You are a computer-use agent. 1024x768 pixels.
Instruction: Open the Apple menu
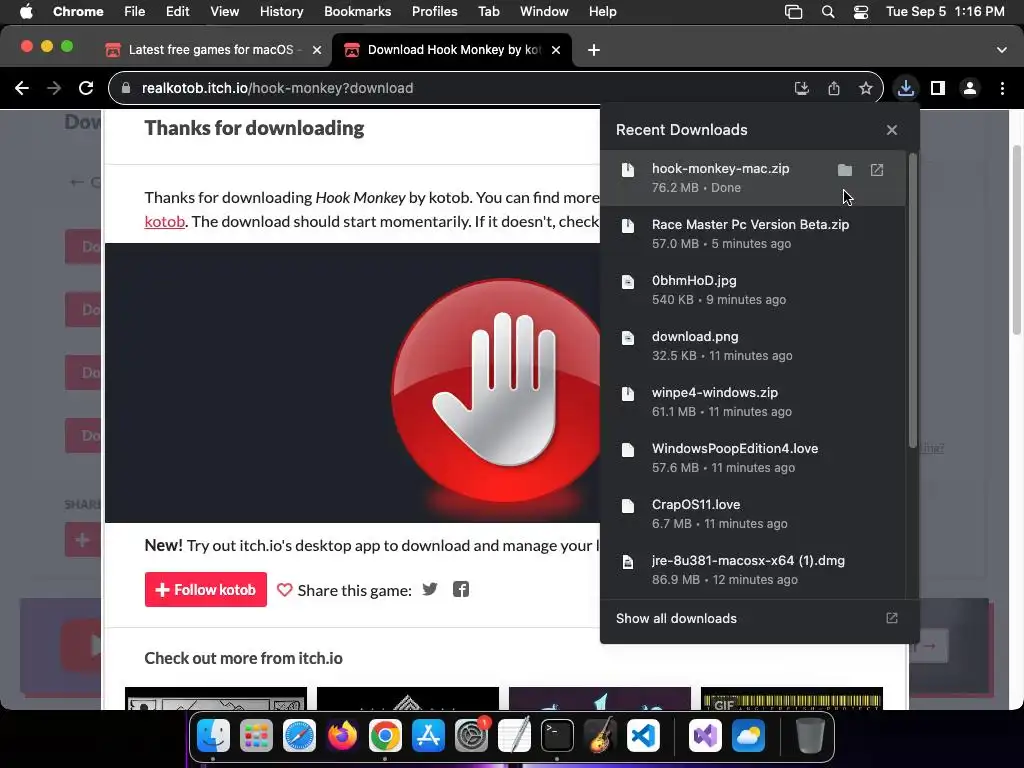coord(26,12)
